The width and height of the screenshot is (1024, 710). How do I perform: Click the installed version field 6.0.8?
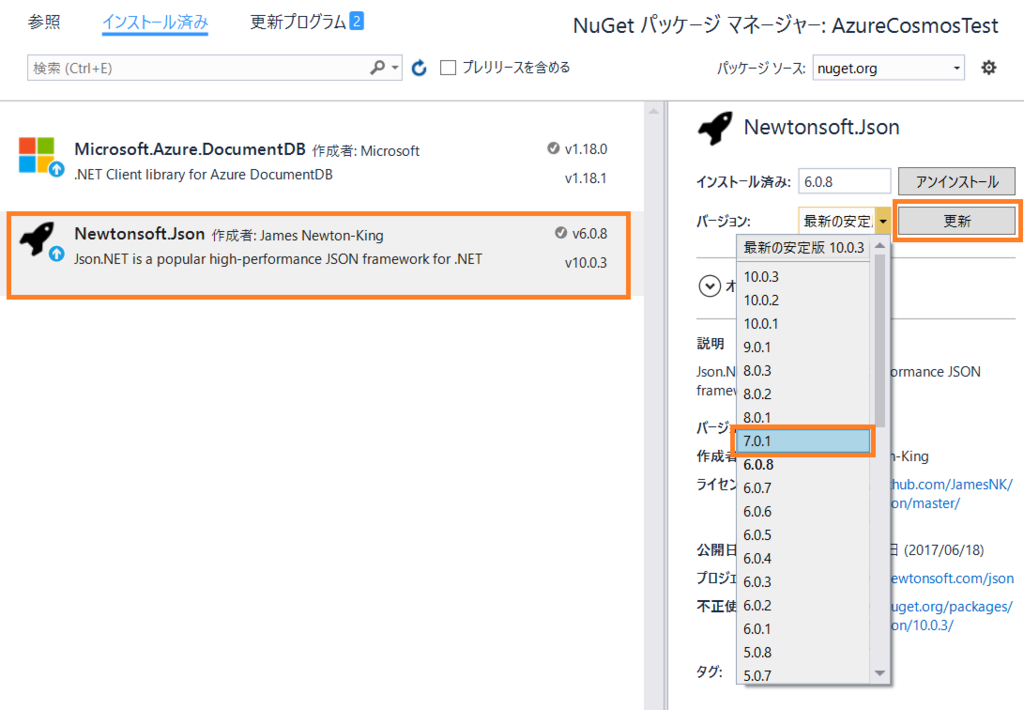pyautogui.click(x=844, y=182)
